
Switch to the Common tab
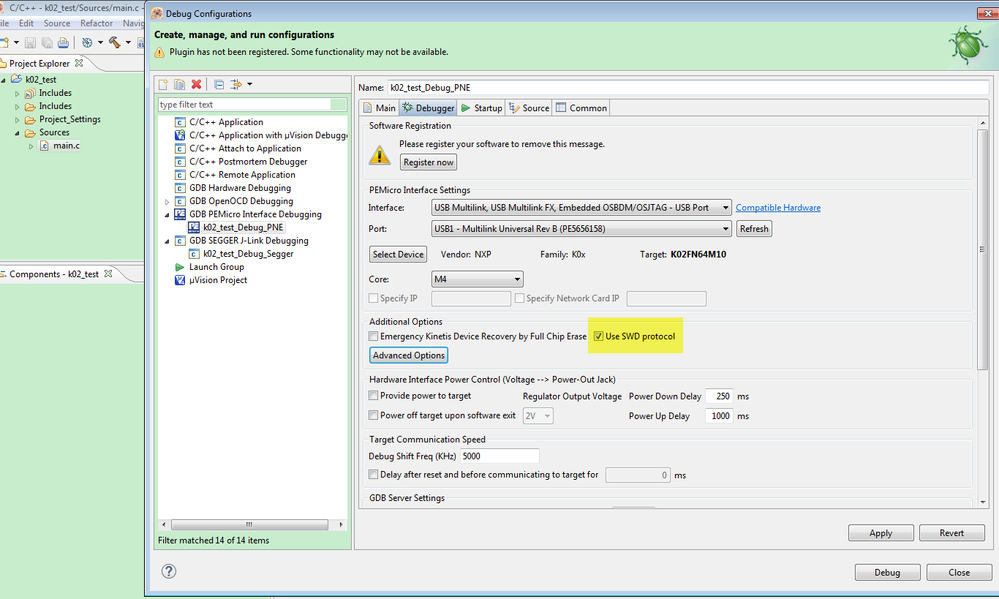581,108
